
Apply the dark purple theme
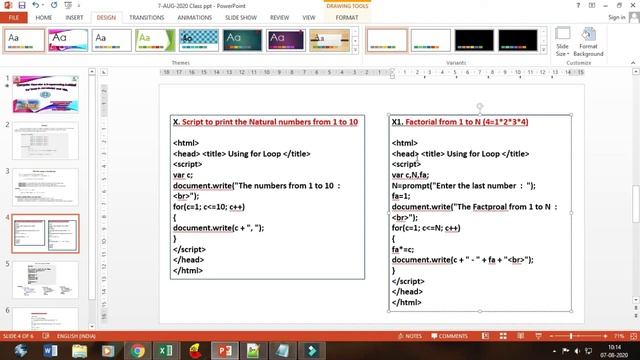click(x=286, y=40)
